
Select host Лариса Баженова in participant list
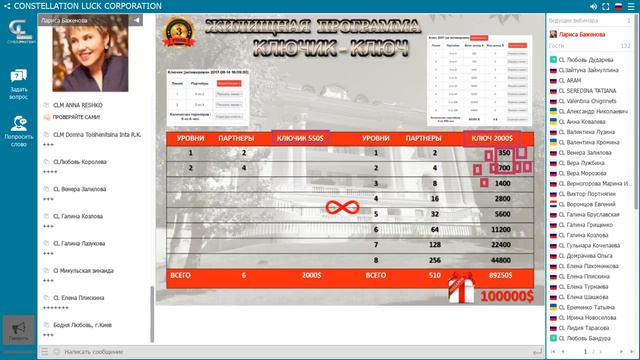[x=582, y=35]
